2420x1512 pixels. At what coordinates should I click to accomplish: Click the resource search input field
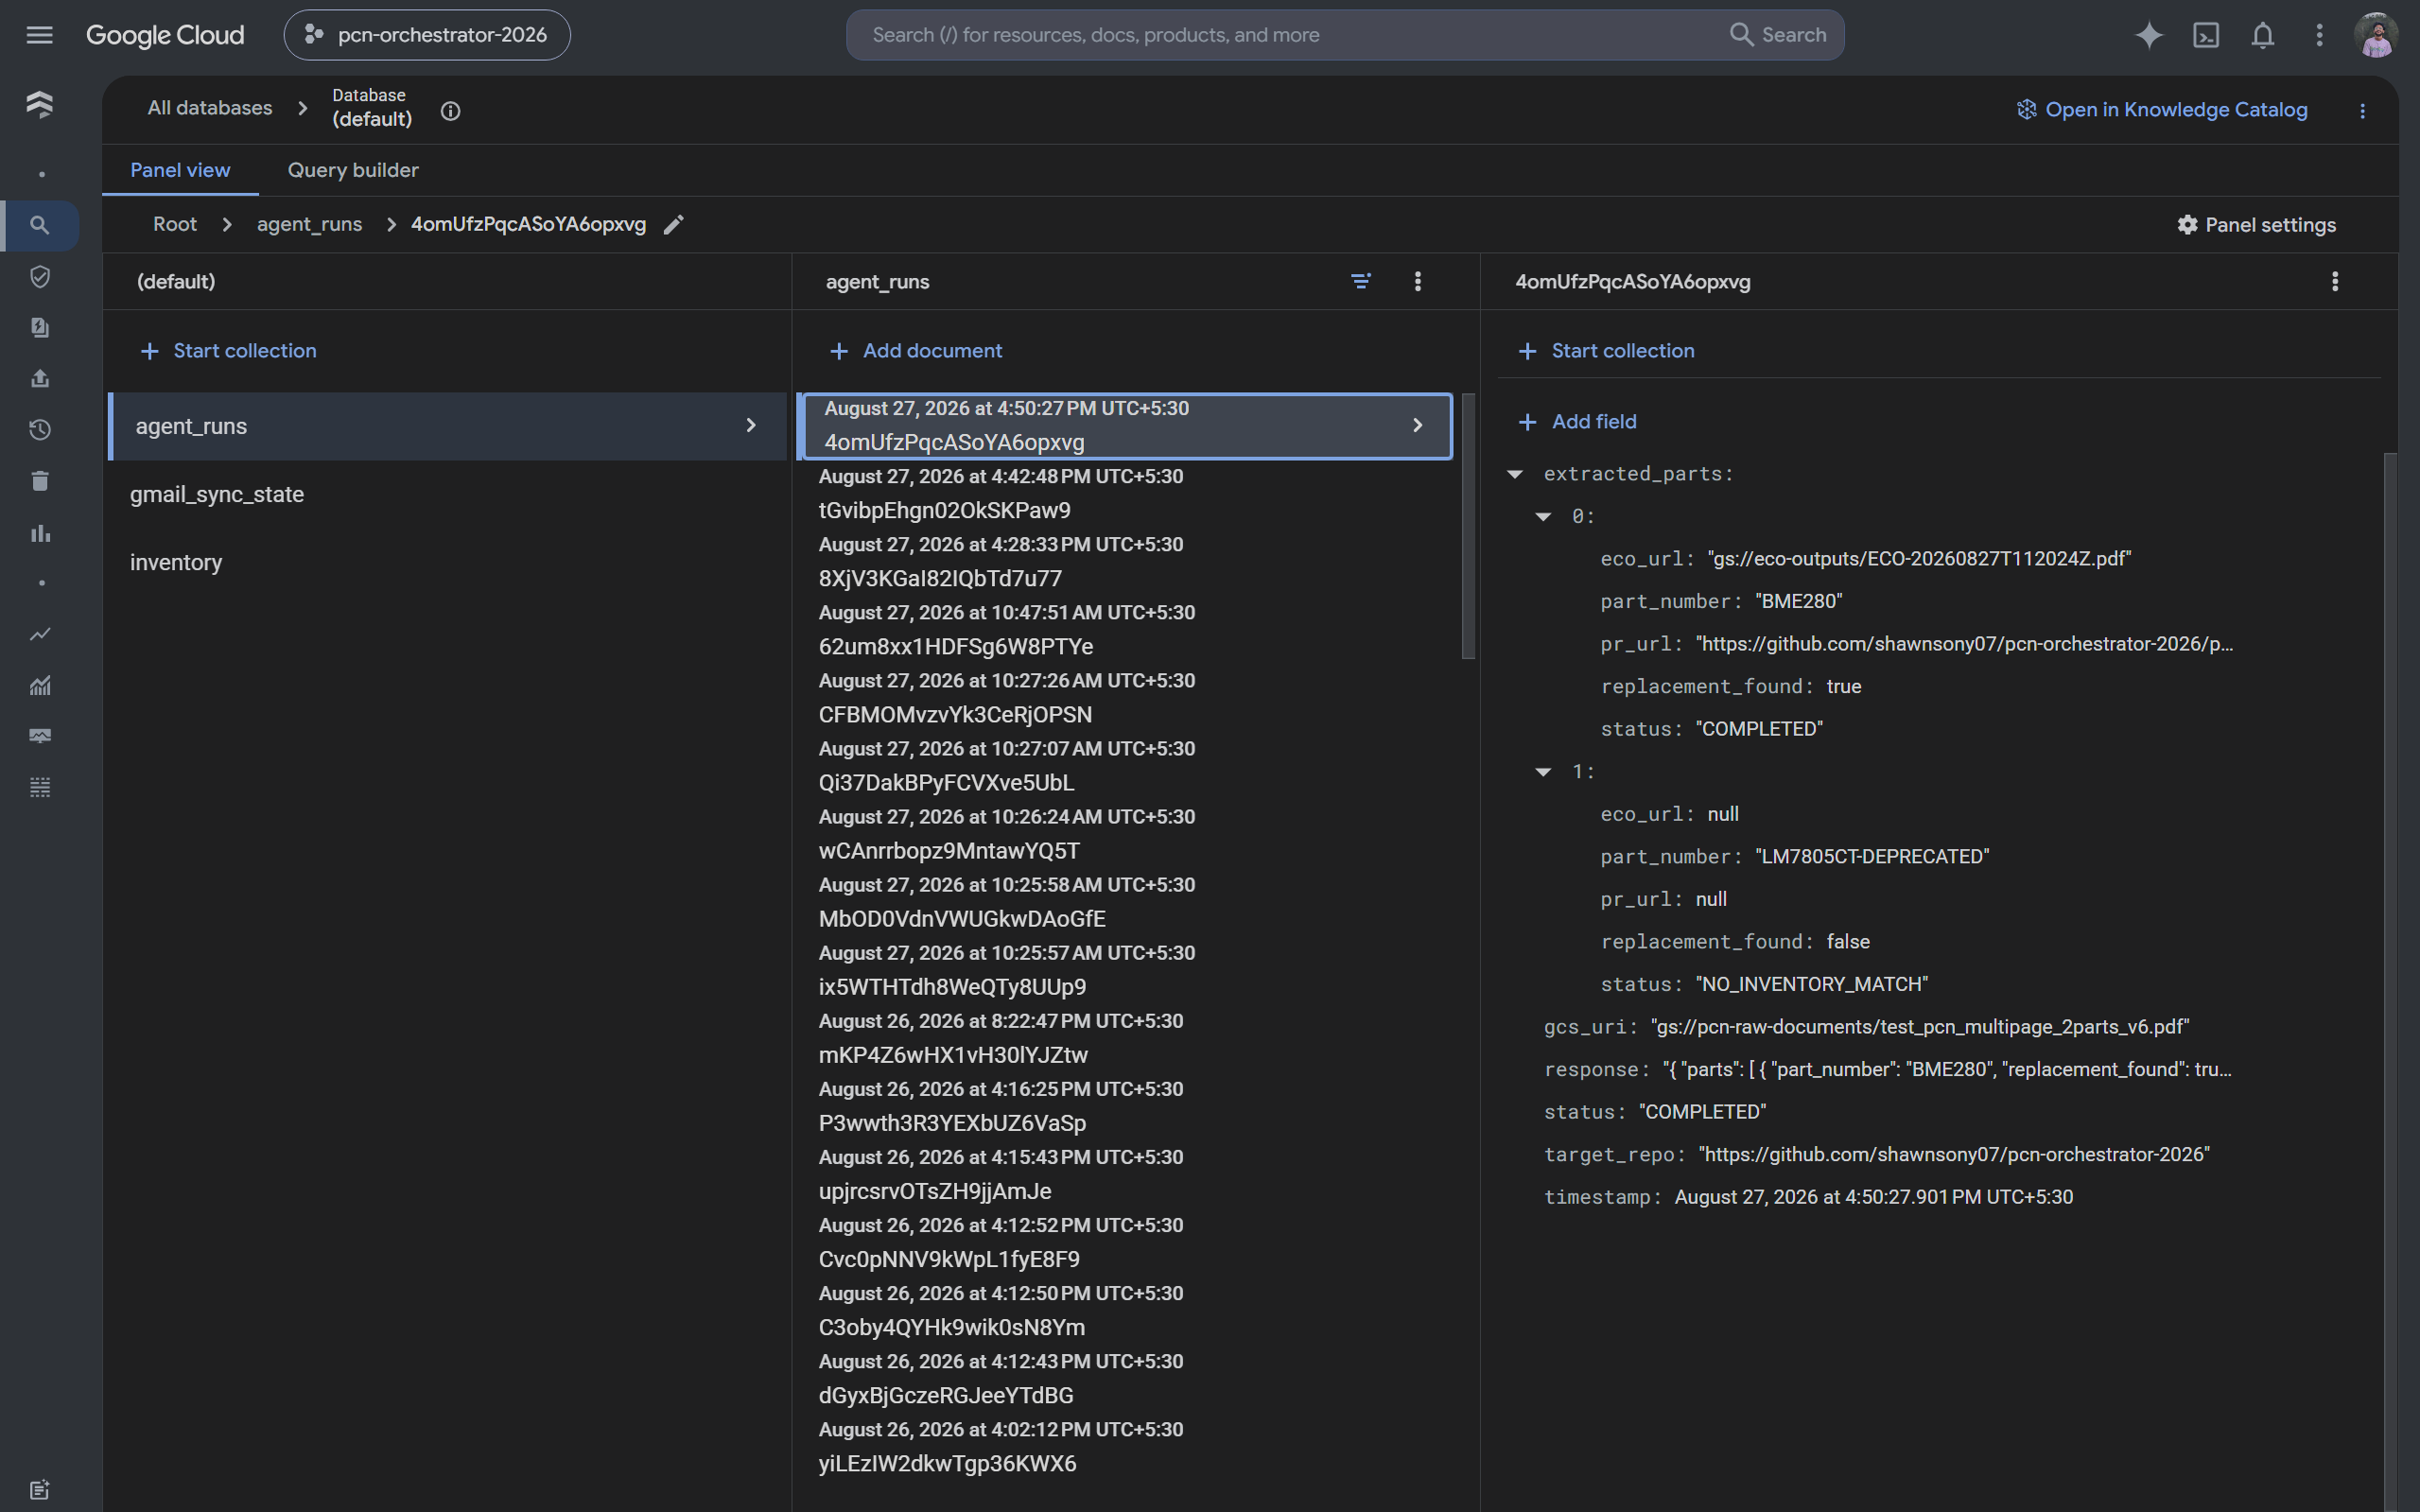(x=1290, y=35)
